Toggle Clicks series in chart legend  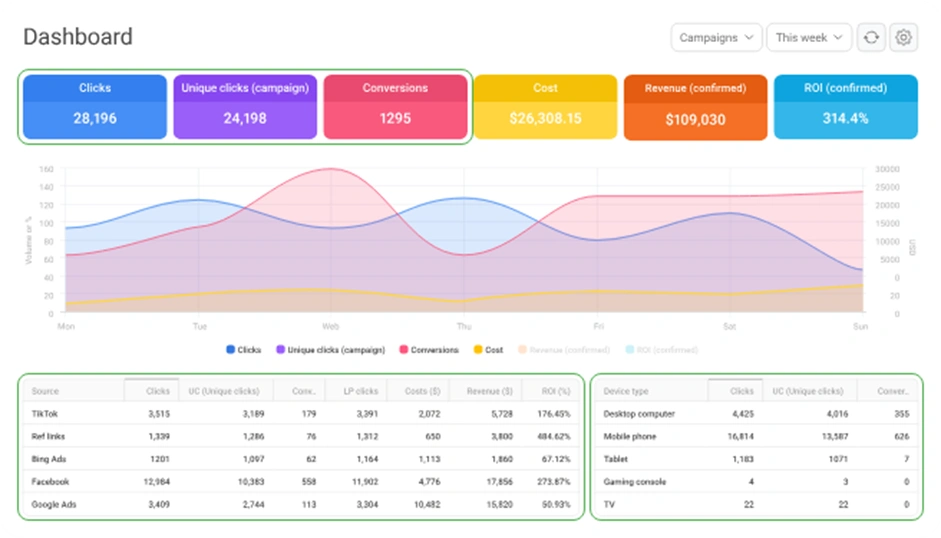tap(243, 350)
